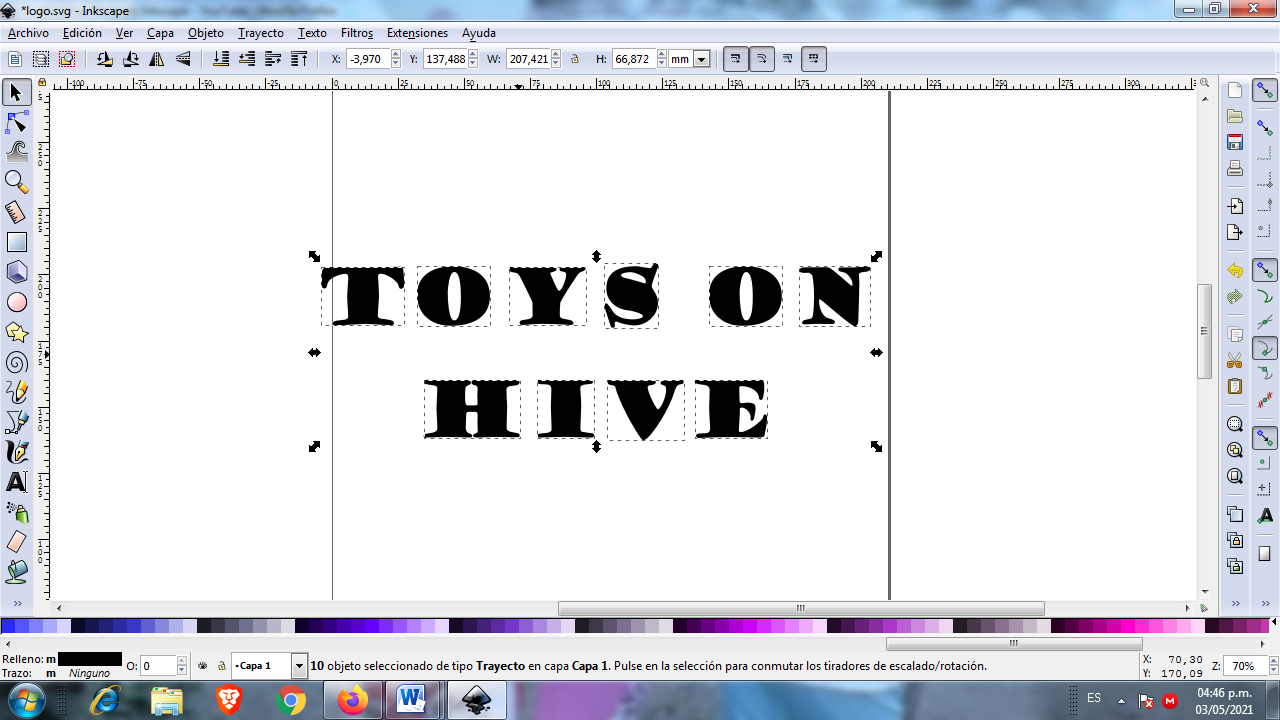Toggle snap to cusp nodes
Viewport: 1280px width, 720px height.
pos(1265,348)
